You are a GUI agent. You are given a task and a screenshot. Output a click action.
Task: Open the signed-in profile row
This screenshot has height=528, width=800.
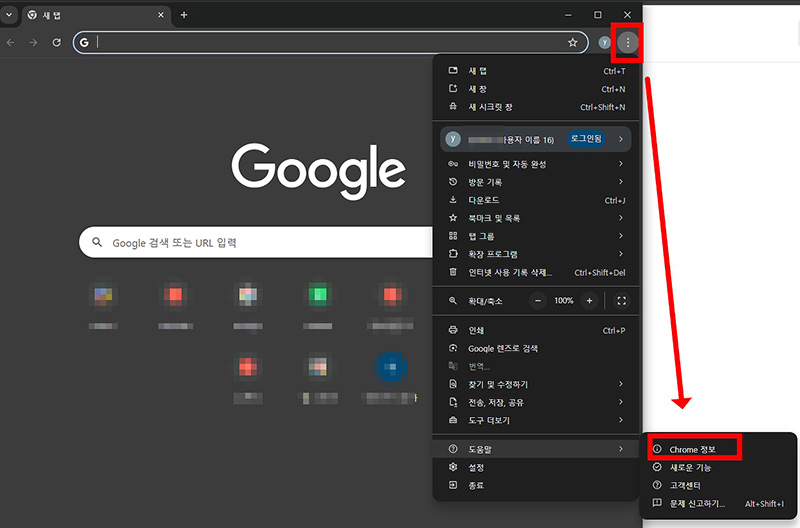click(x=536, y=139)
